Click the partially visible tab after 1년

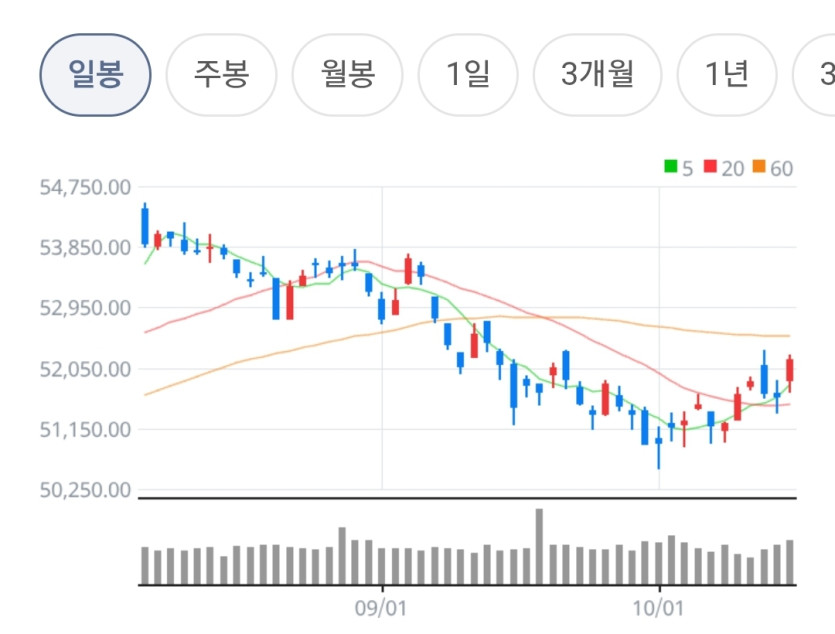[815, 75]
